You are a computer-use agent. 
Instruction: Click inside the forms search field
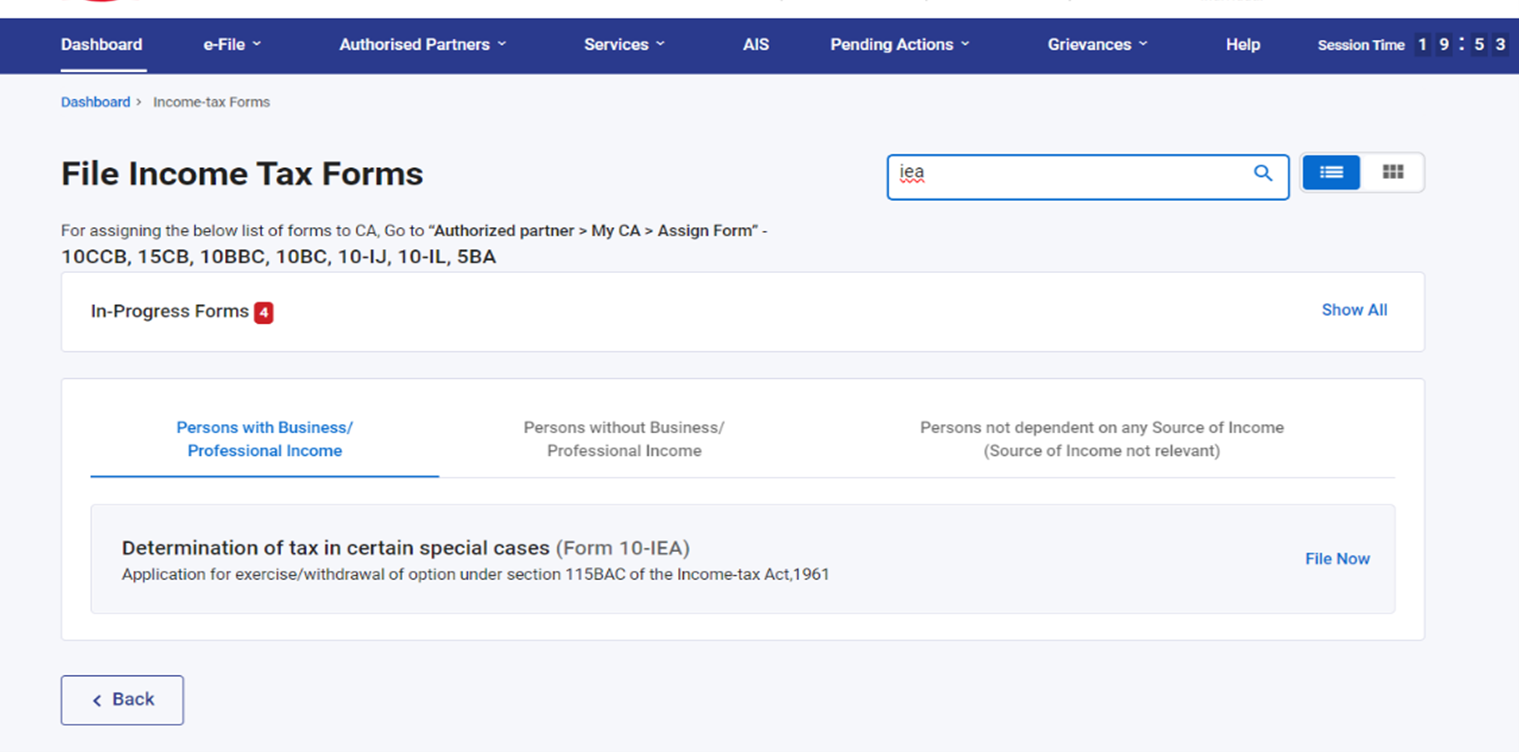click(1060, 173)
